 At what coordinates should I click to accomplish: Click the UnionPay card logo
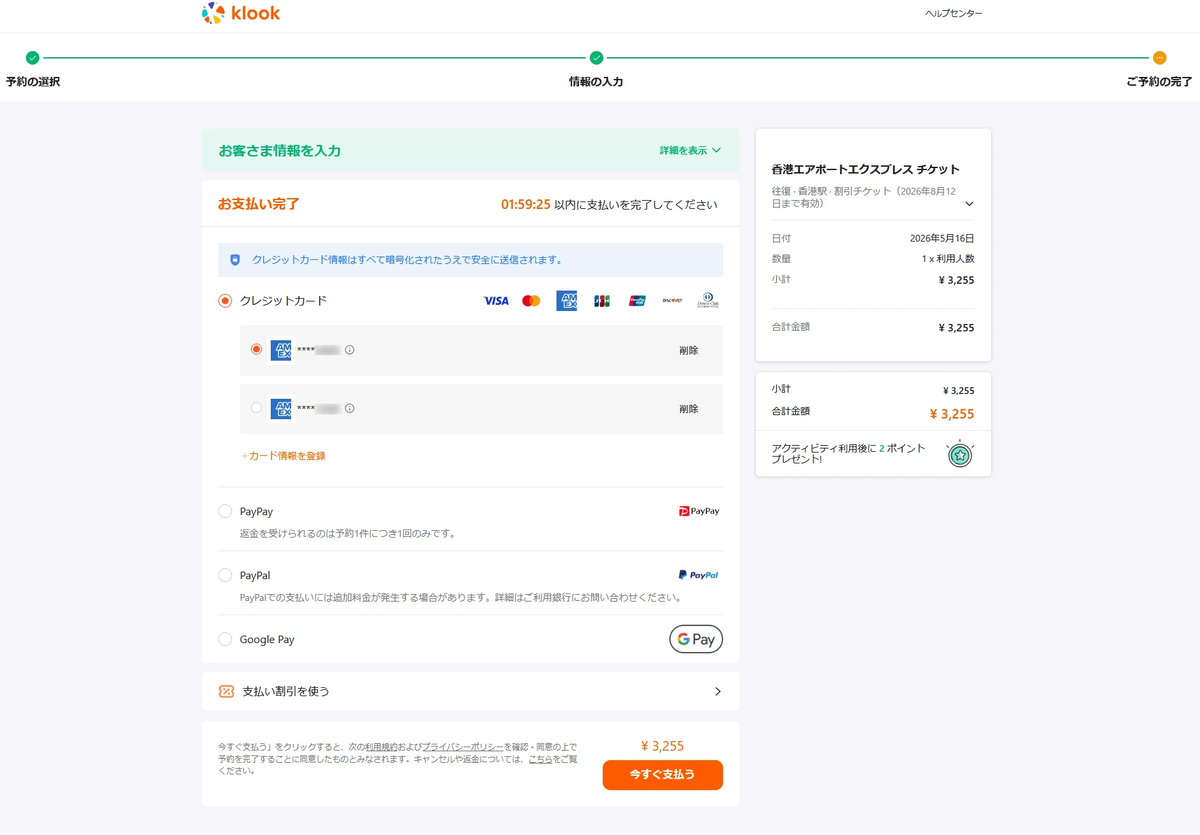tap(637, 301)
